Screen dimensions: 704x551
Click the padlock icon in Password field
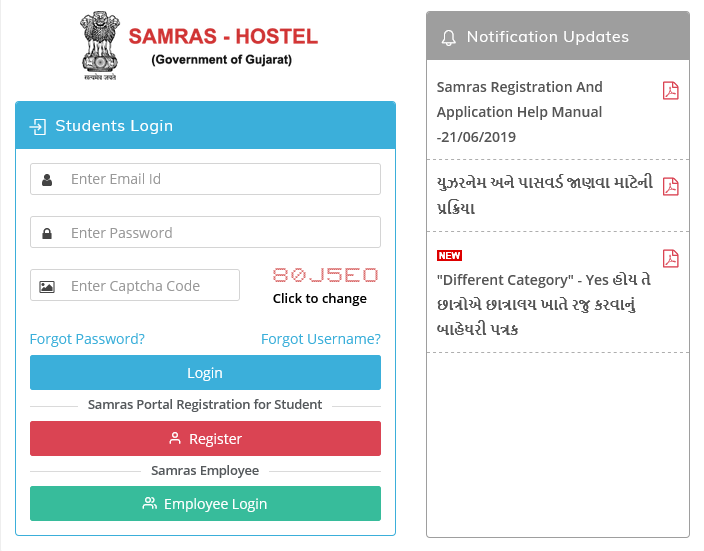point(47,233)
